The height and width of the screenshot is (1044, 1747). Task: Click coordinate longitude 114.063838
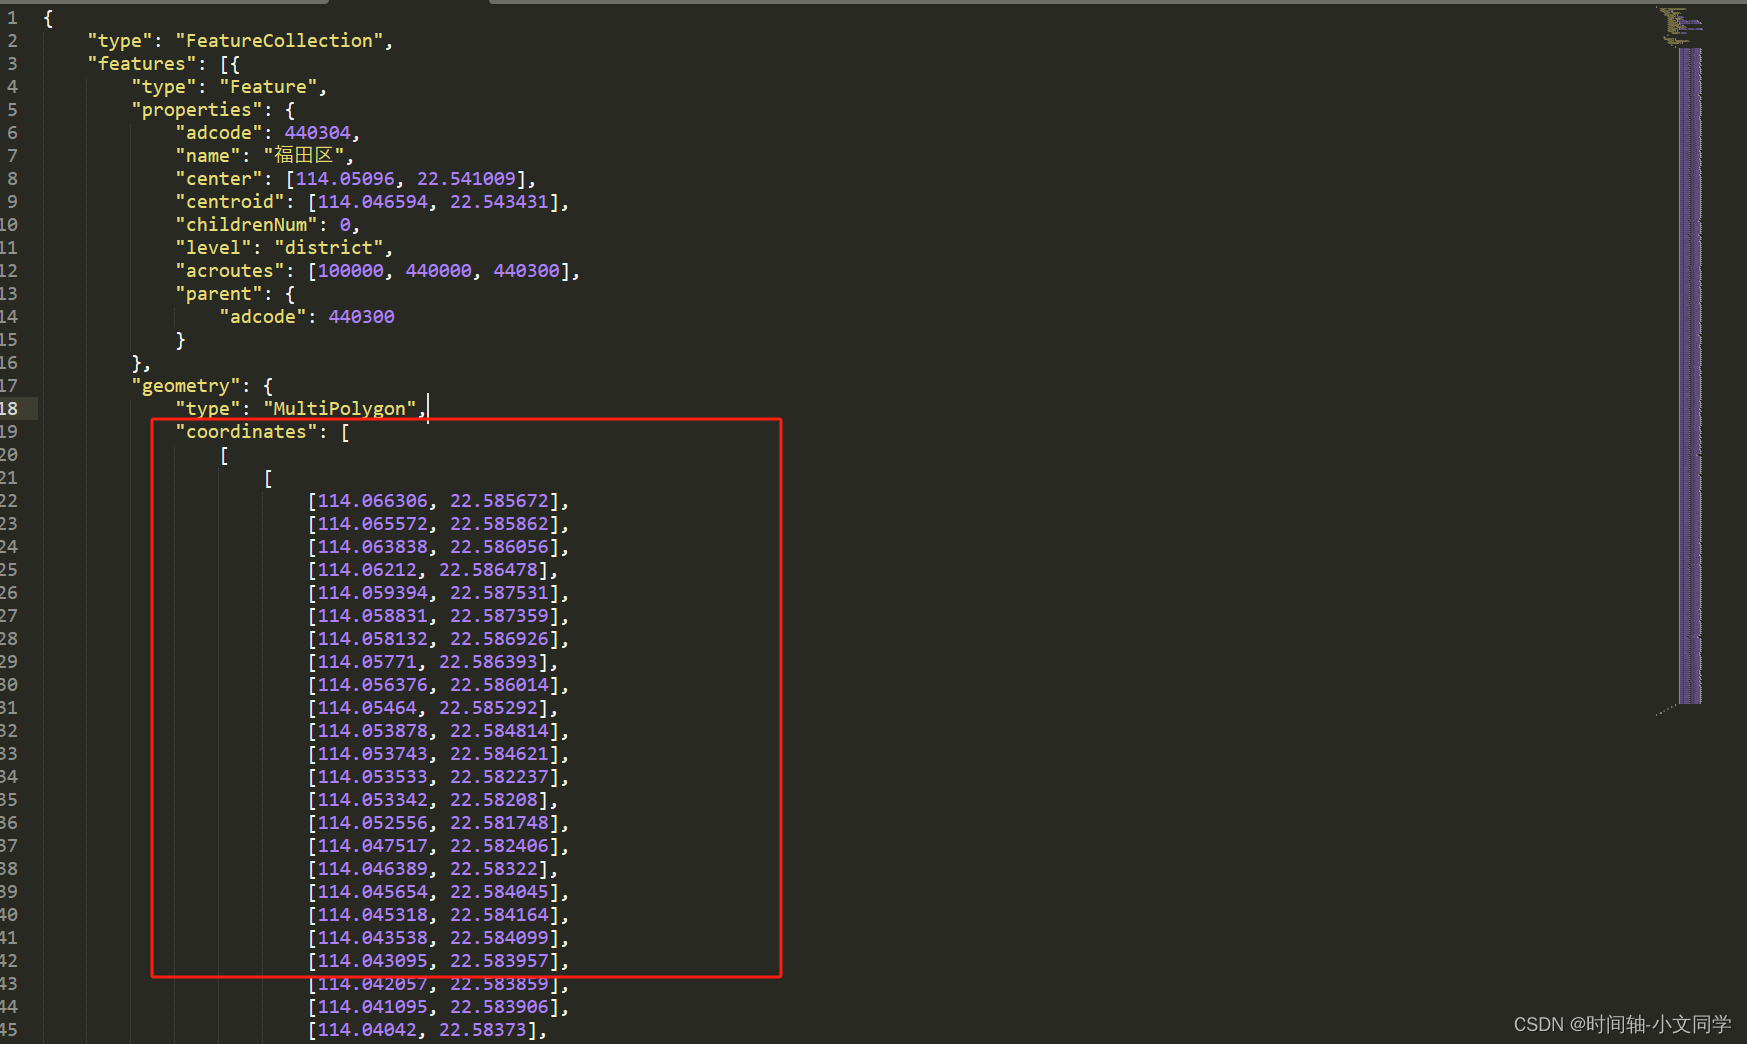[372, 547]
